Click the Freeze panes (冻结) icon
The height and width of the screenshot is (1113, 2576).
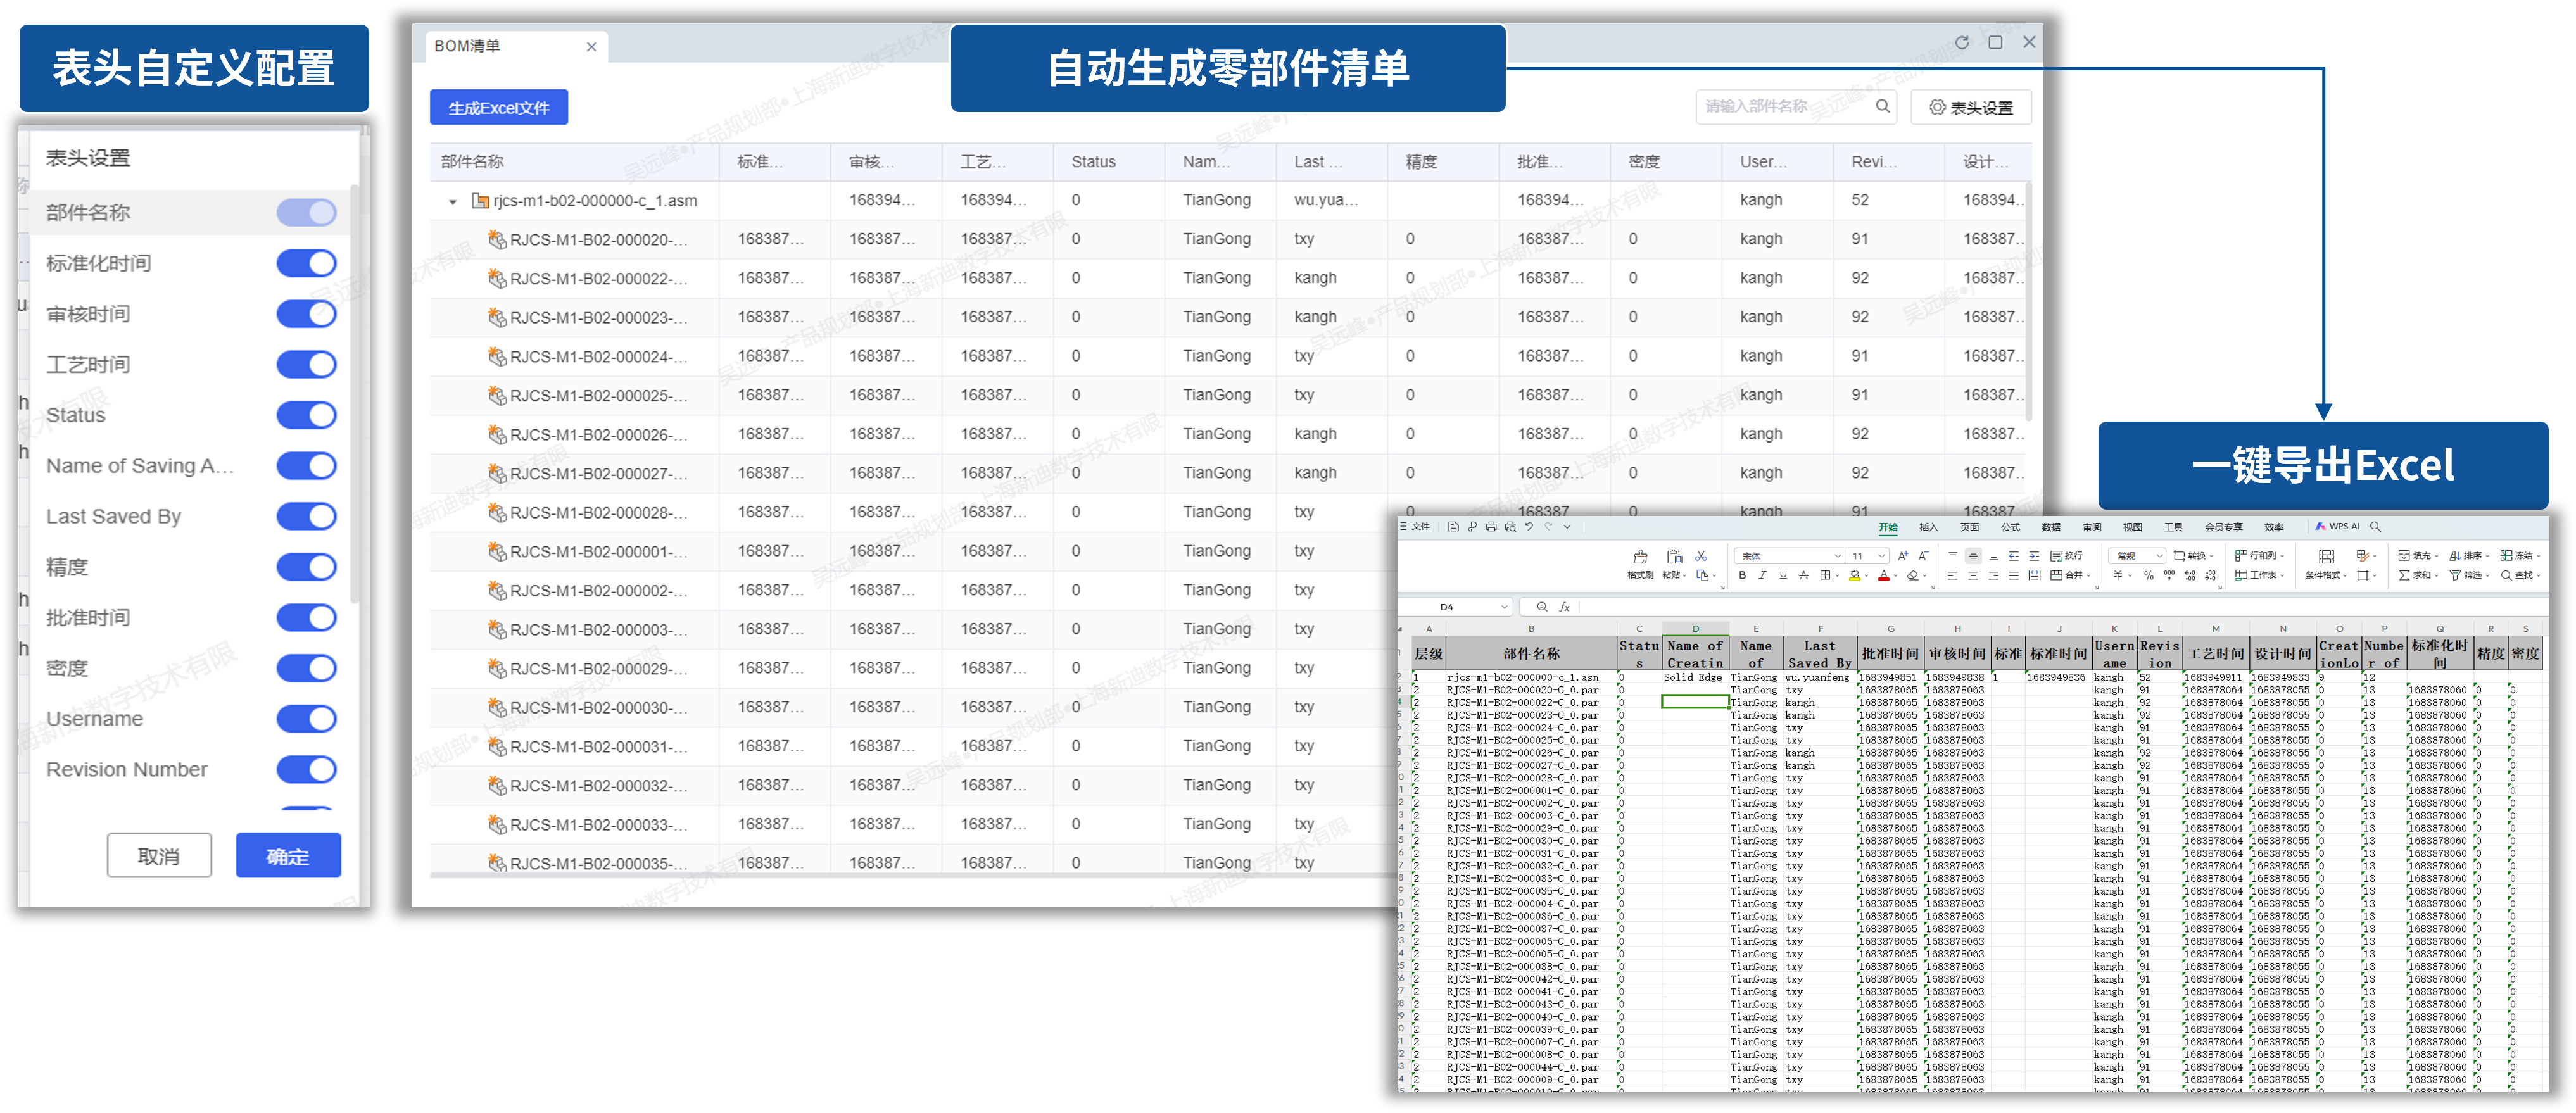tap(2507, 556)
